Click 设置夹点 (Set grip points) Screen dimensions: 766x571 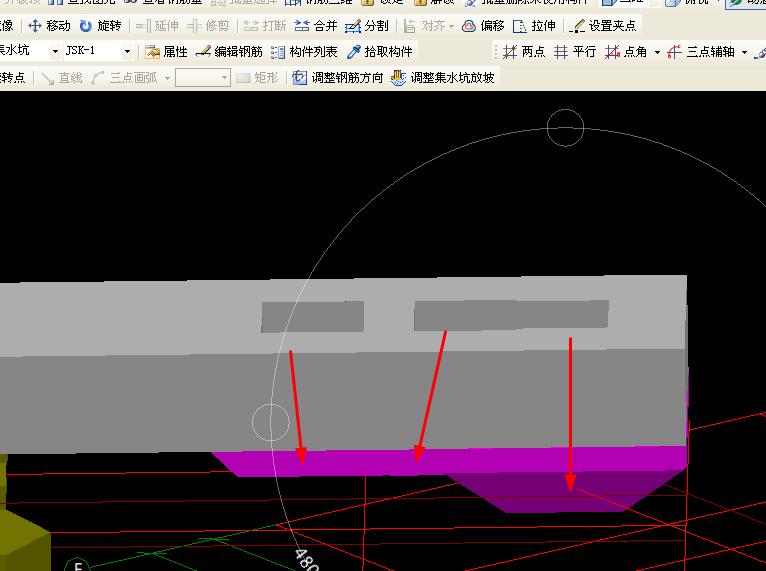click(x=603, y=25)
